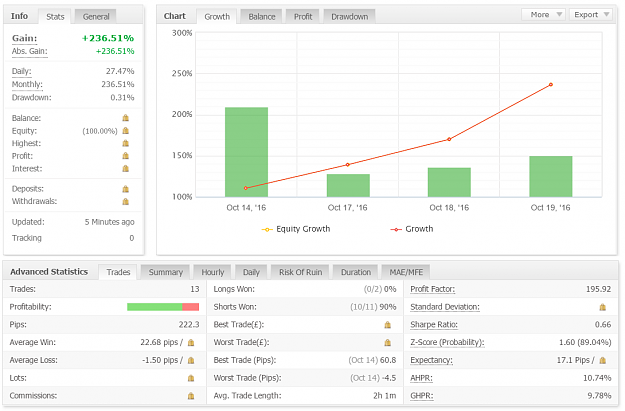Click the (10/11) 90% Shorts Won value
The width and height of the screenshot is (625, 411).
[x=373, y=307]
